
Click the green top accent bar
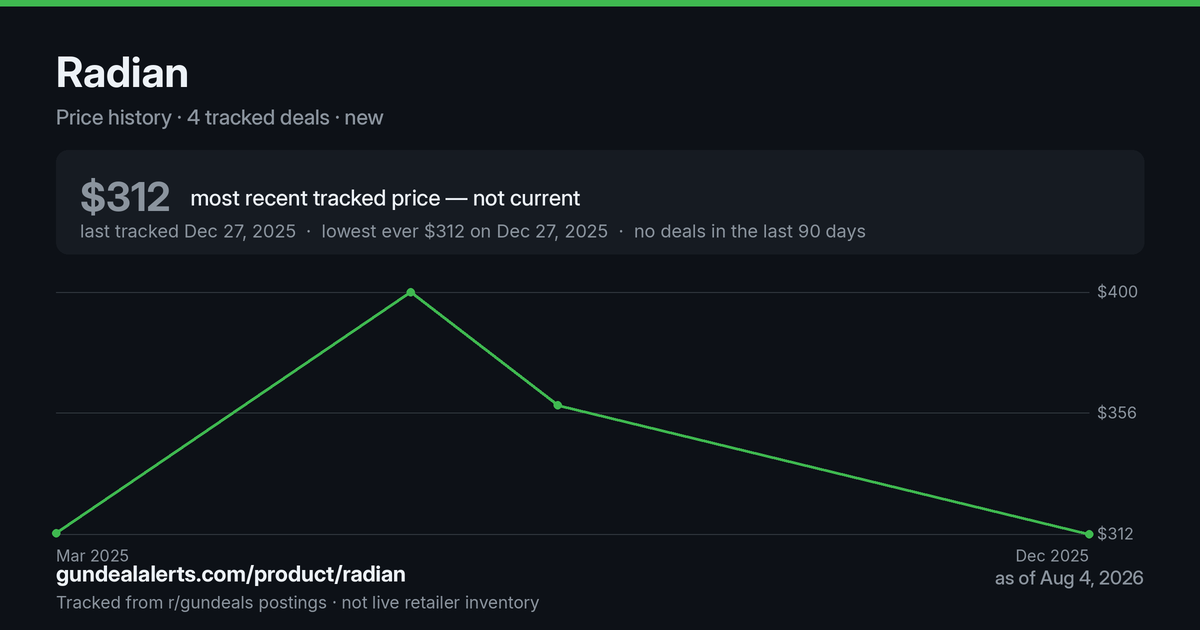tap(600, 3)
